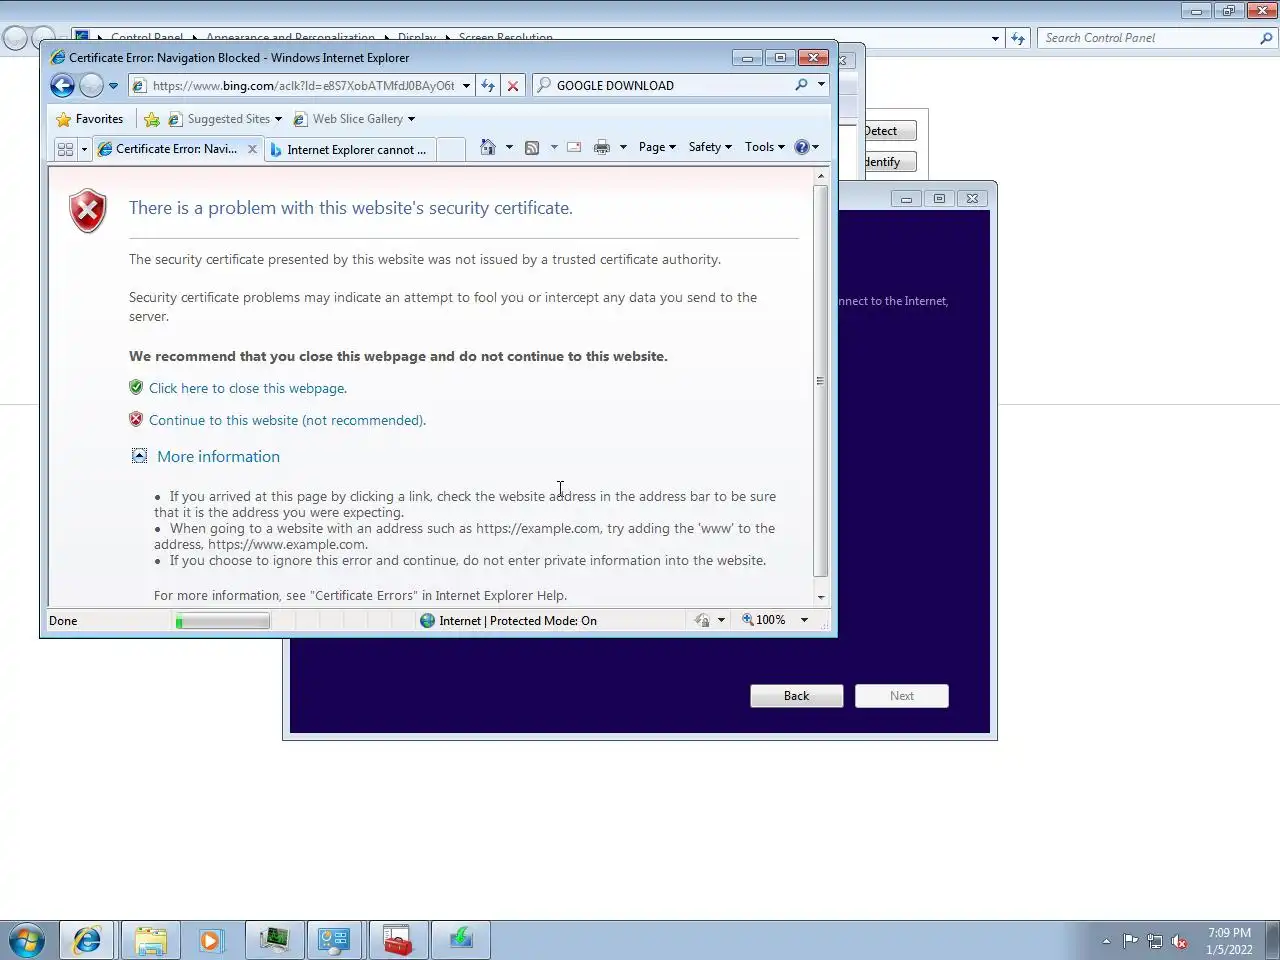Screen dimensions: 1280x960
Task: Open the address bar autocomplete dropdown
Action: pos(466,86)
